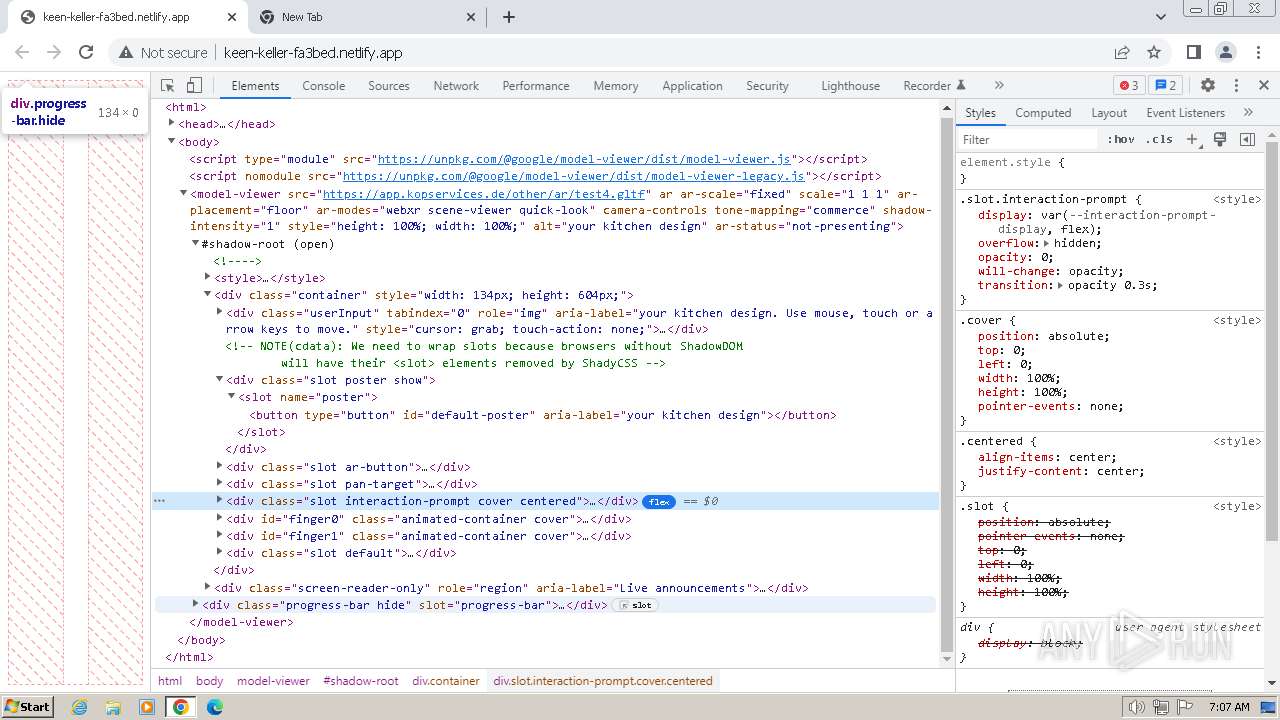Open the Application panel

[692, 86]
